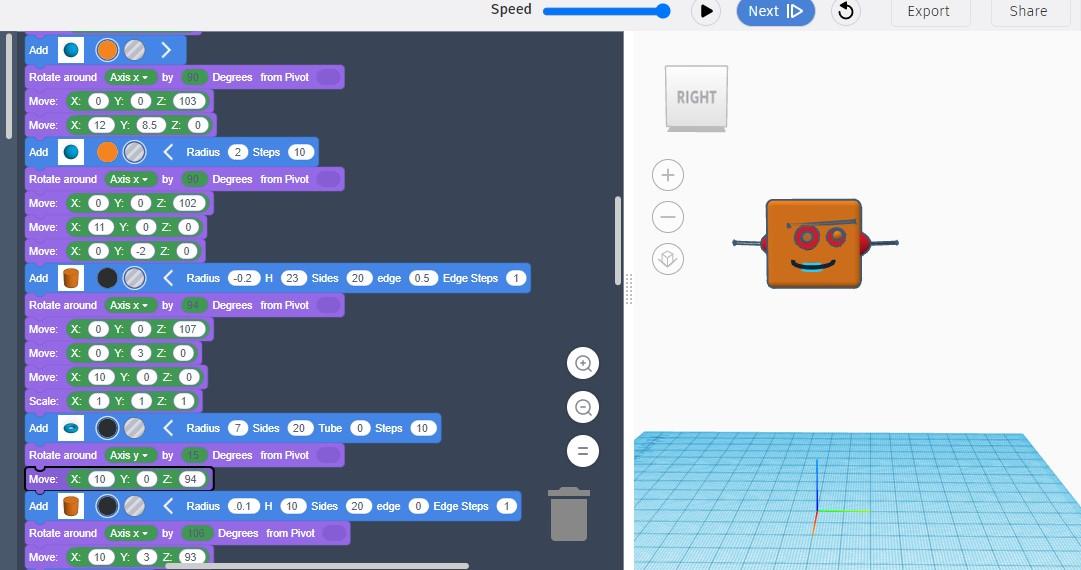
Task: Edit the Radius -0.2 field in cylinder block
Action: (242, 278)
